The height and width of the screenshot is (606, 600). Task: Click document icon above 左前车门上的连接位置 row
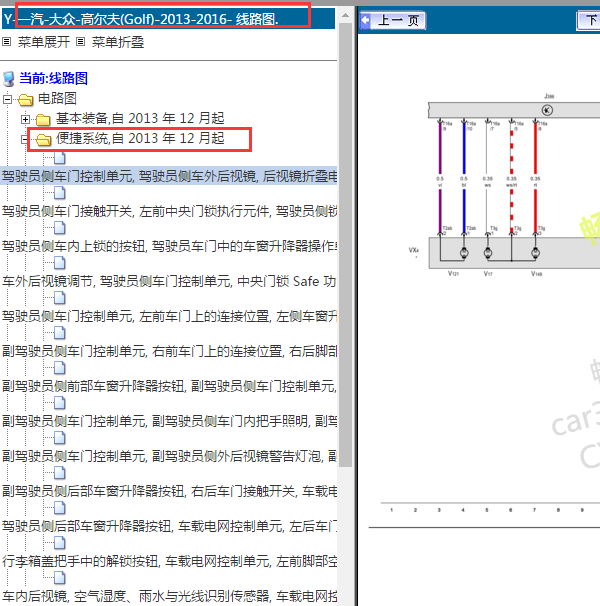tap(60, 298)
